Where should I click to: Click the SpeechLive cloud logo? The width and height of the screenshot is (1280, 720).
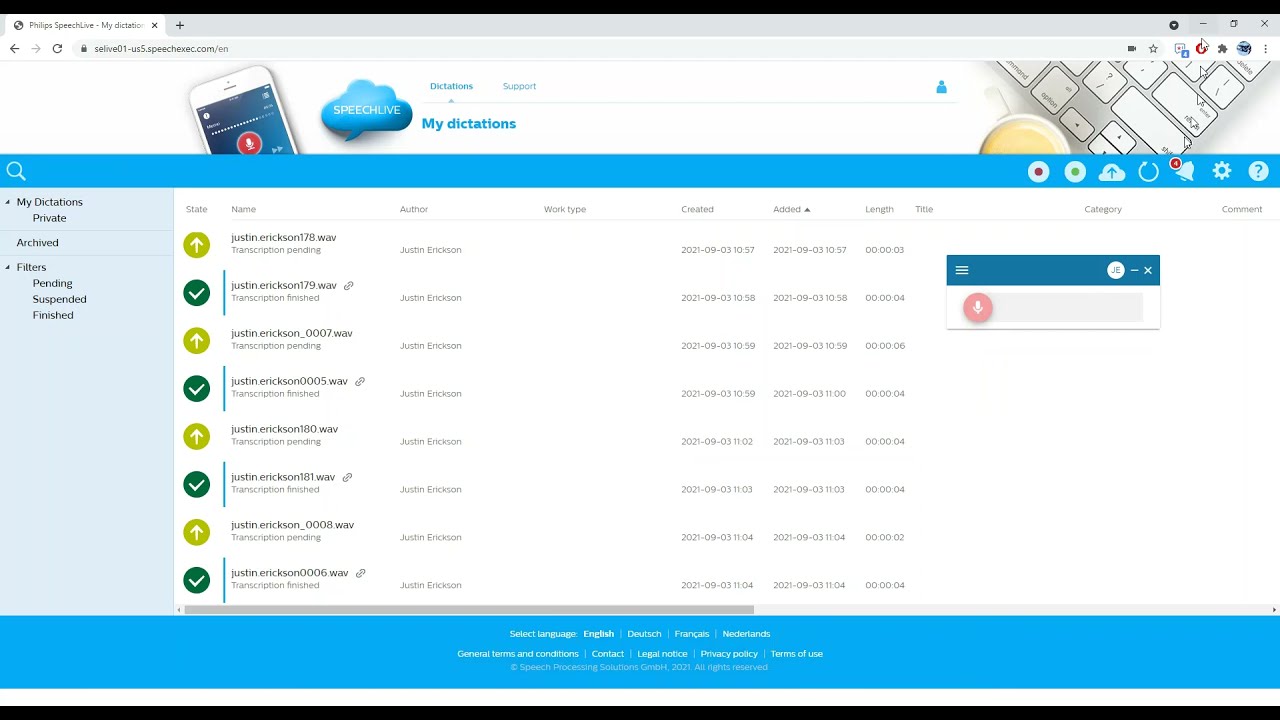point(367,112)
